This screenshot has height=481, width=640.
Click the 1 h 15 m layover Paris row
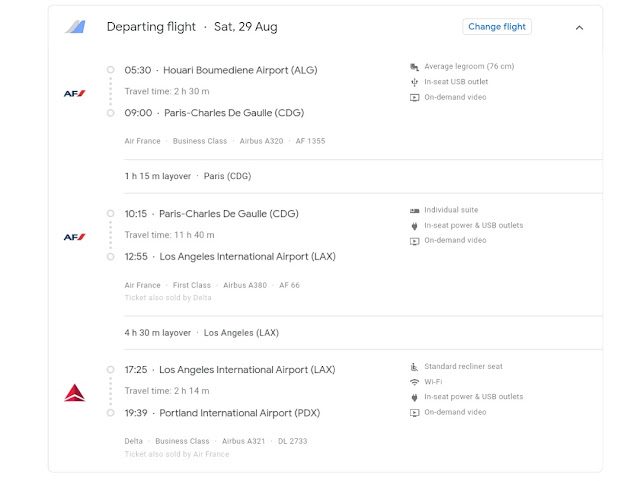[363, 176]
